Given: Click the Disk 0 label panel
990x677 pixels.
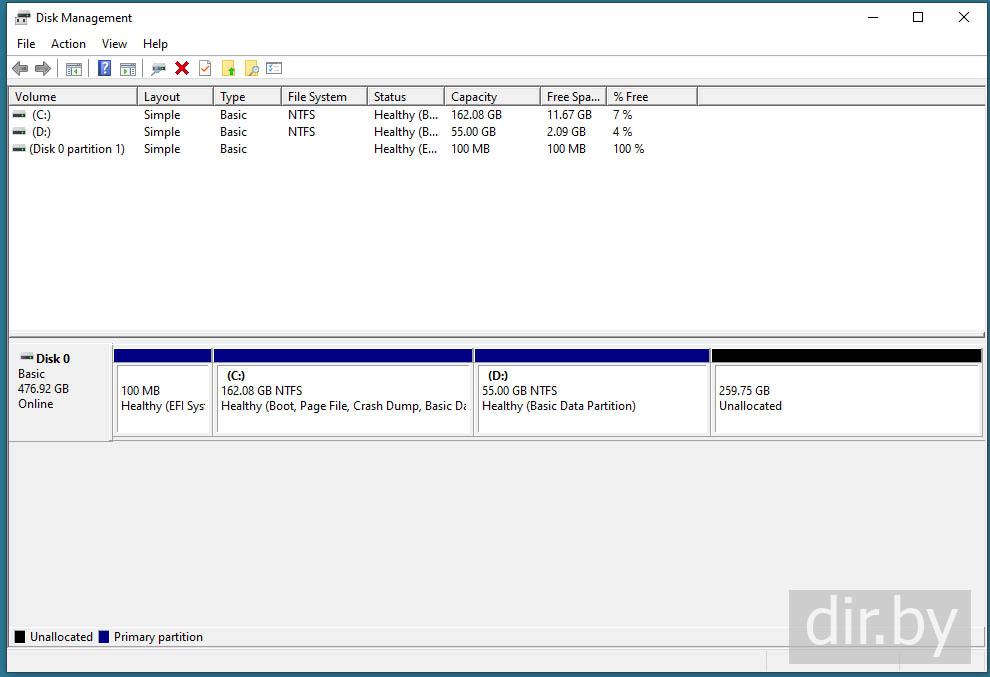Looking at the screenshot, I should pyautogui.click(x=58, y=390).
